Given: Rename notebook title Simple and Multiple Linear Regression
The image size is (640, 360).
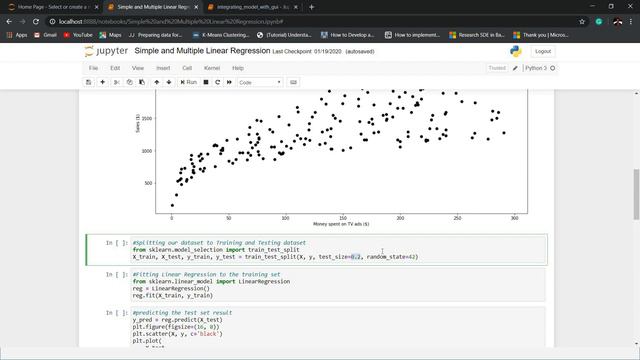Looking at the screenshot, I should (x=202, y=51).
